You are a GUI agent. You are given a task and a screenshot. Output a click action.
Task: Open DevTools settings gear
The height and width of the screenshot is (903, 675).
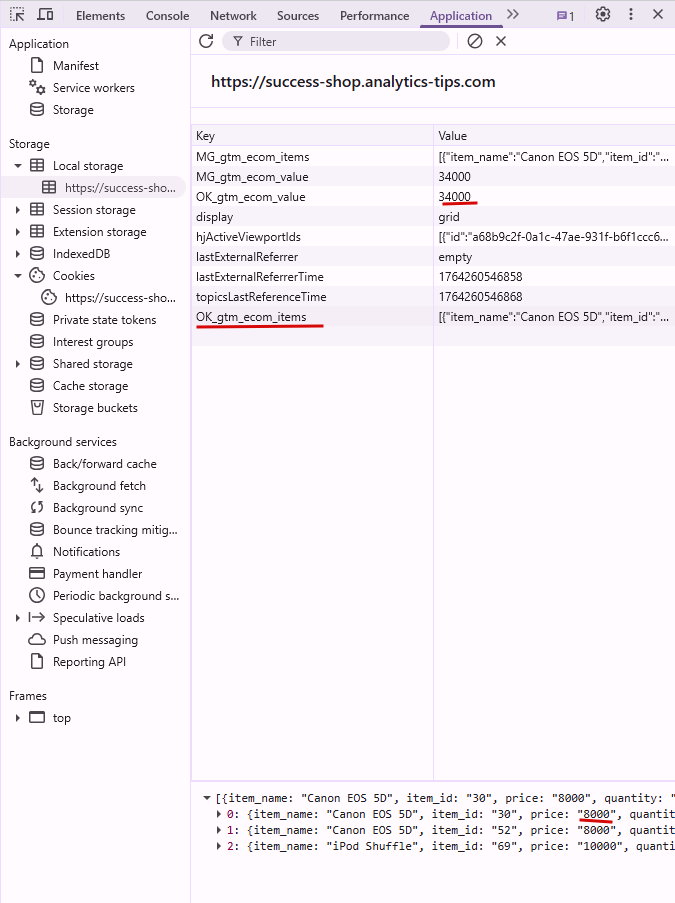[602, 15]
